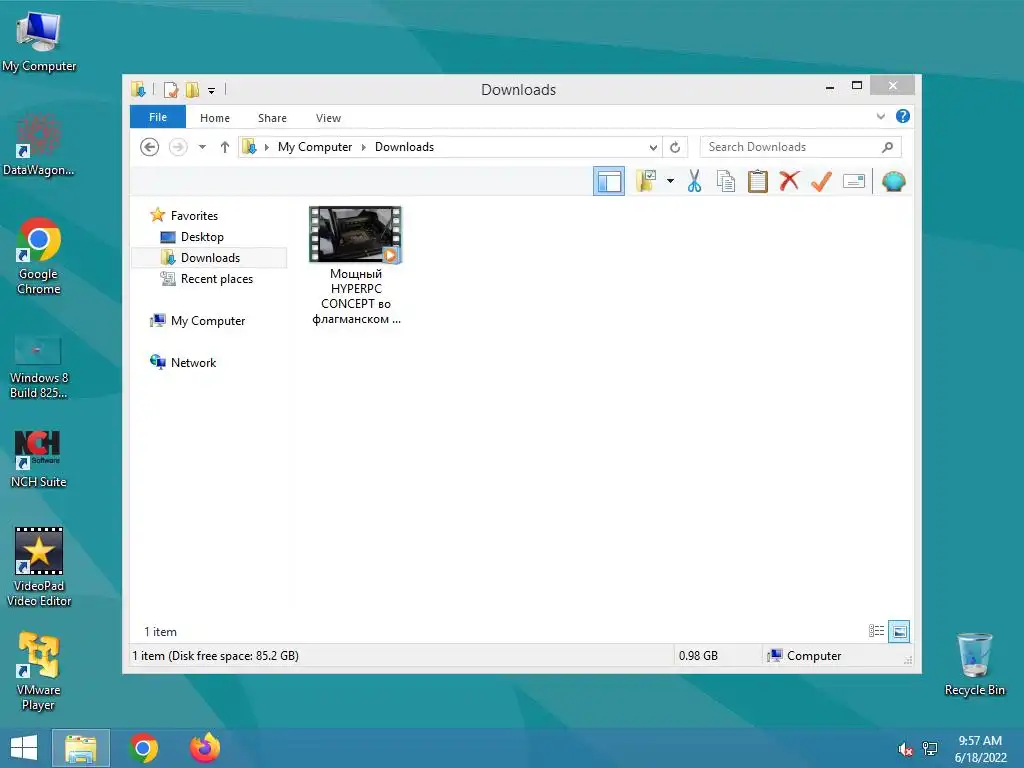Switch to the Share ribbon tab
Screen dimensions: 1024x768
tap(272, 118)
